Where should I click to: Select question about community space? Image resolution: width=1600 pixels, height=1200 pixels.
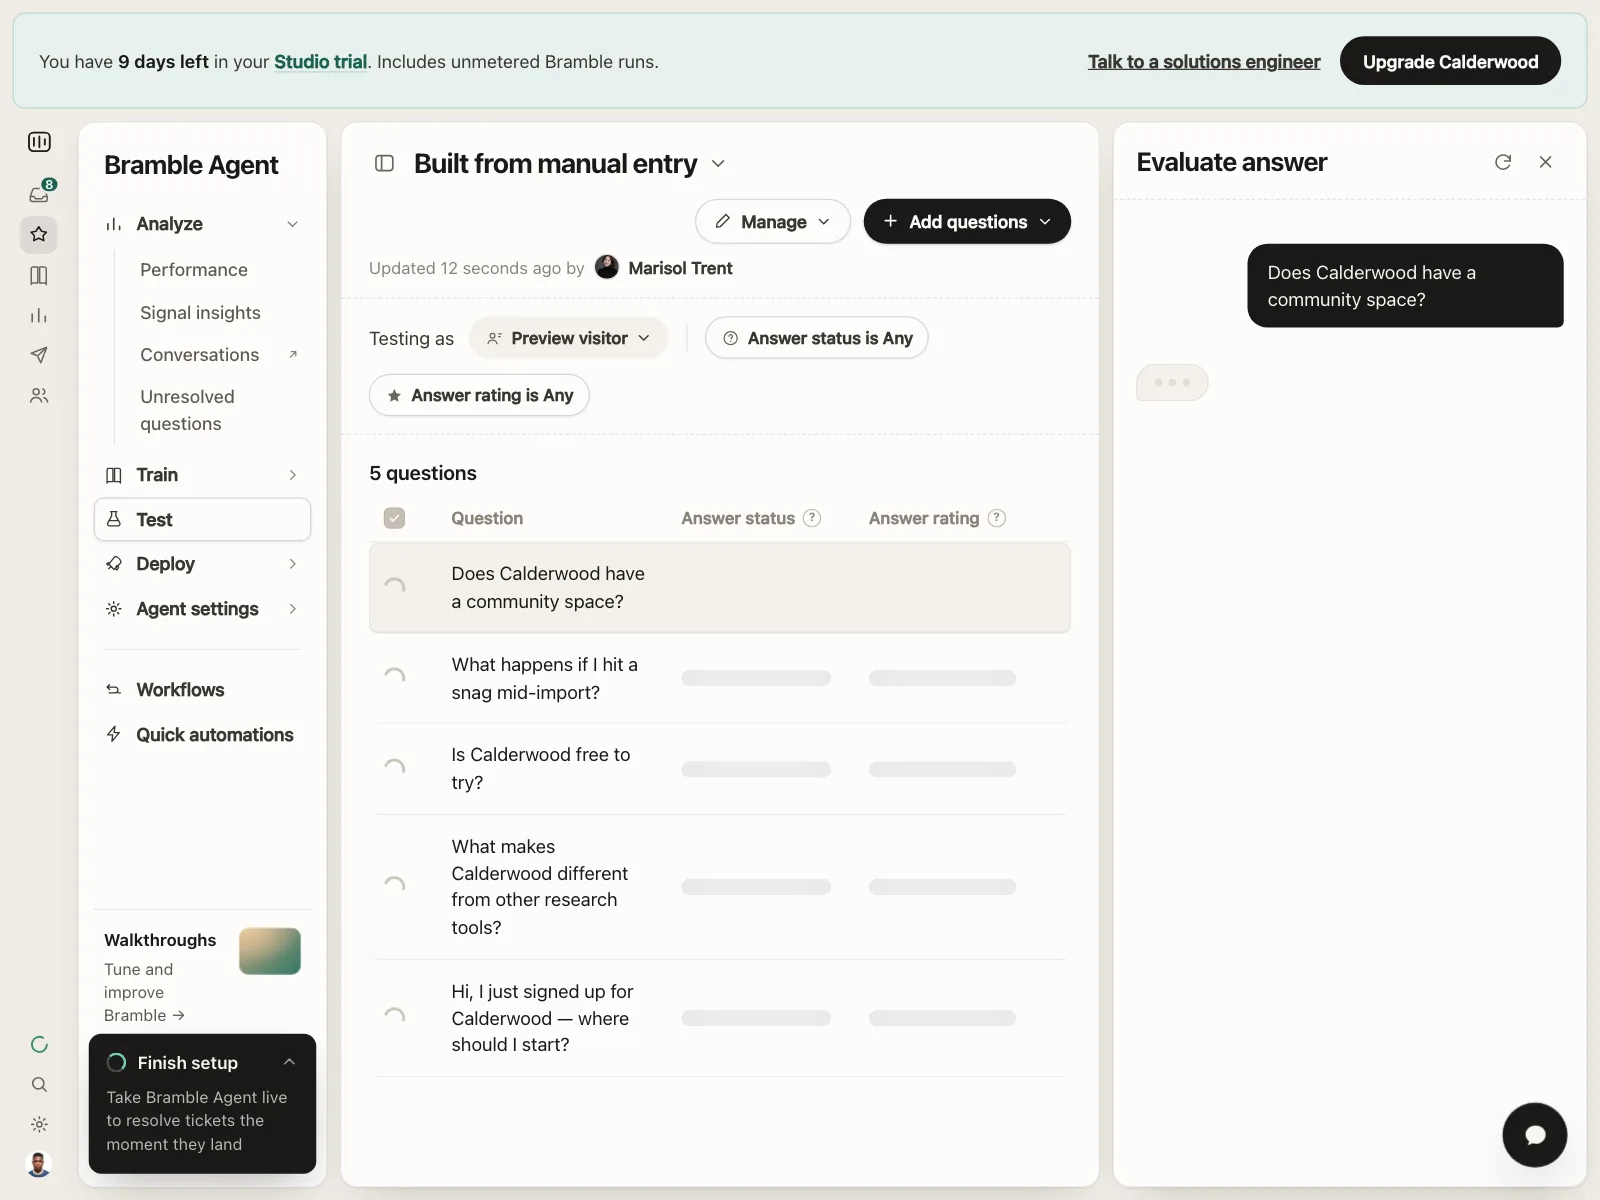[720, 588]
